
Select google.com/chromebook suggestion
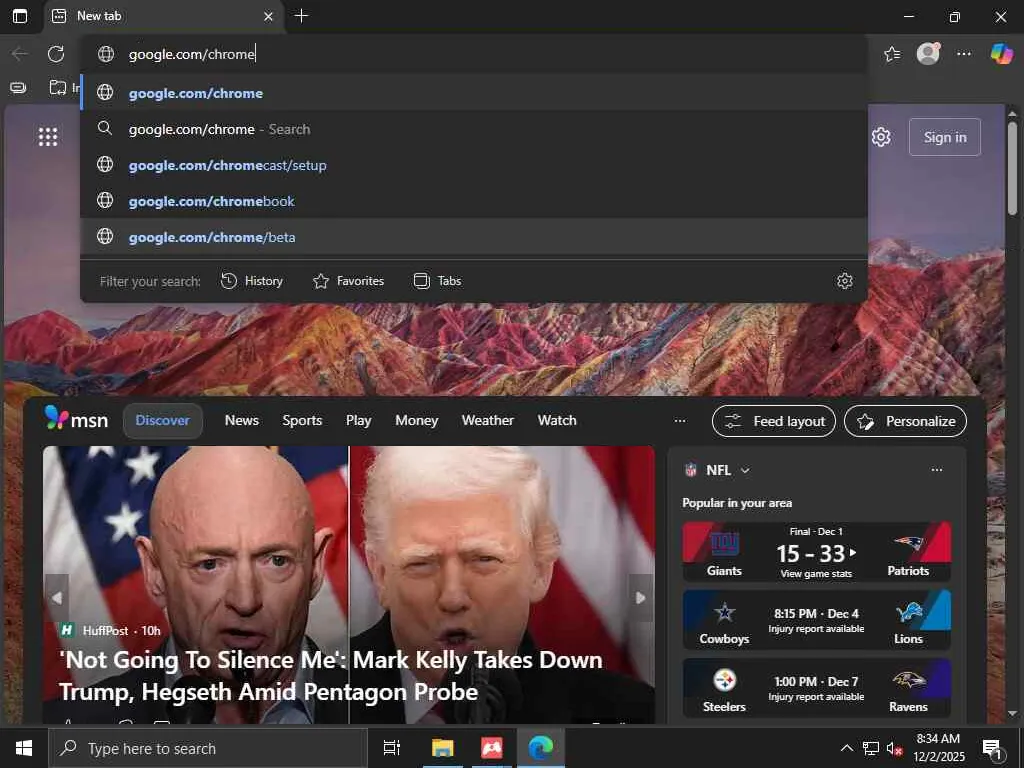(x=474, y=200)
